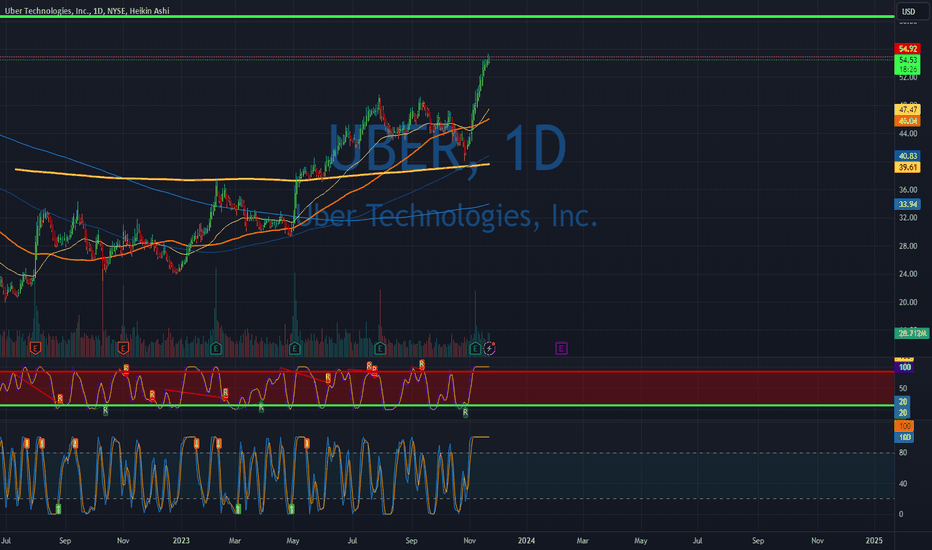Click the 40 level on stochastic scale
The height and width of the screenshot is (550, 932).
point(903,483)
